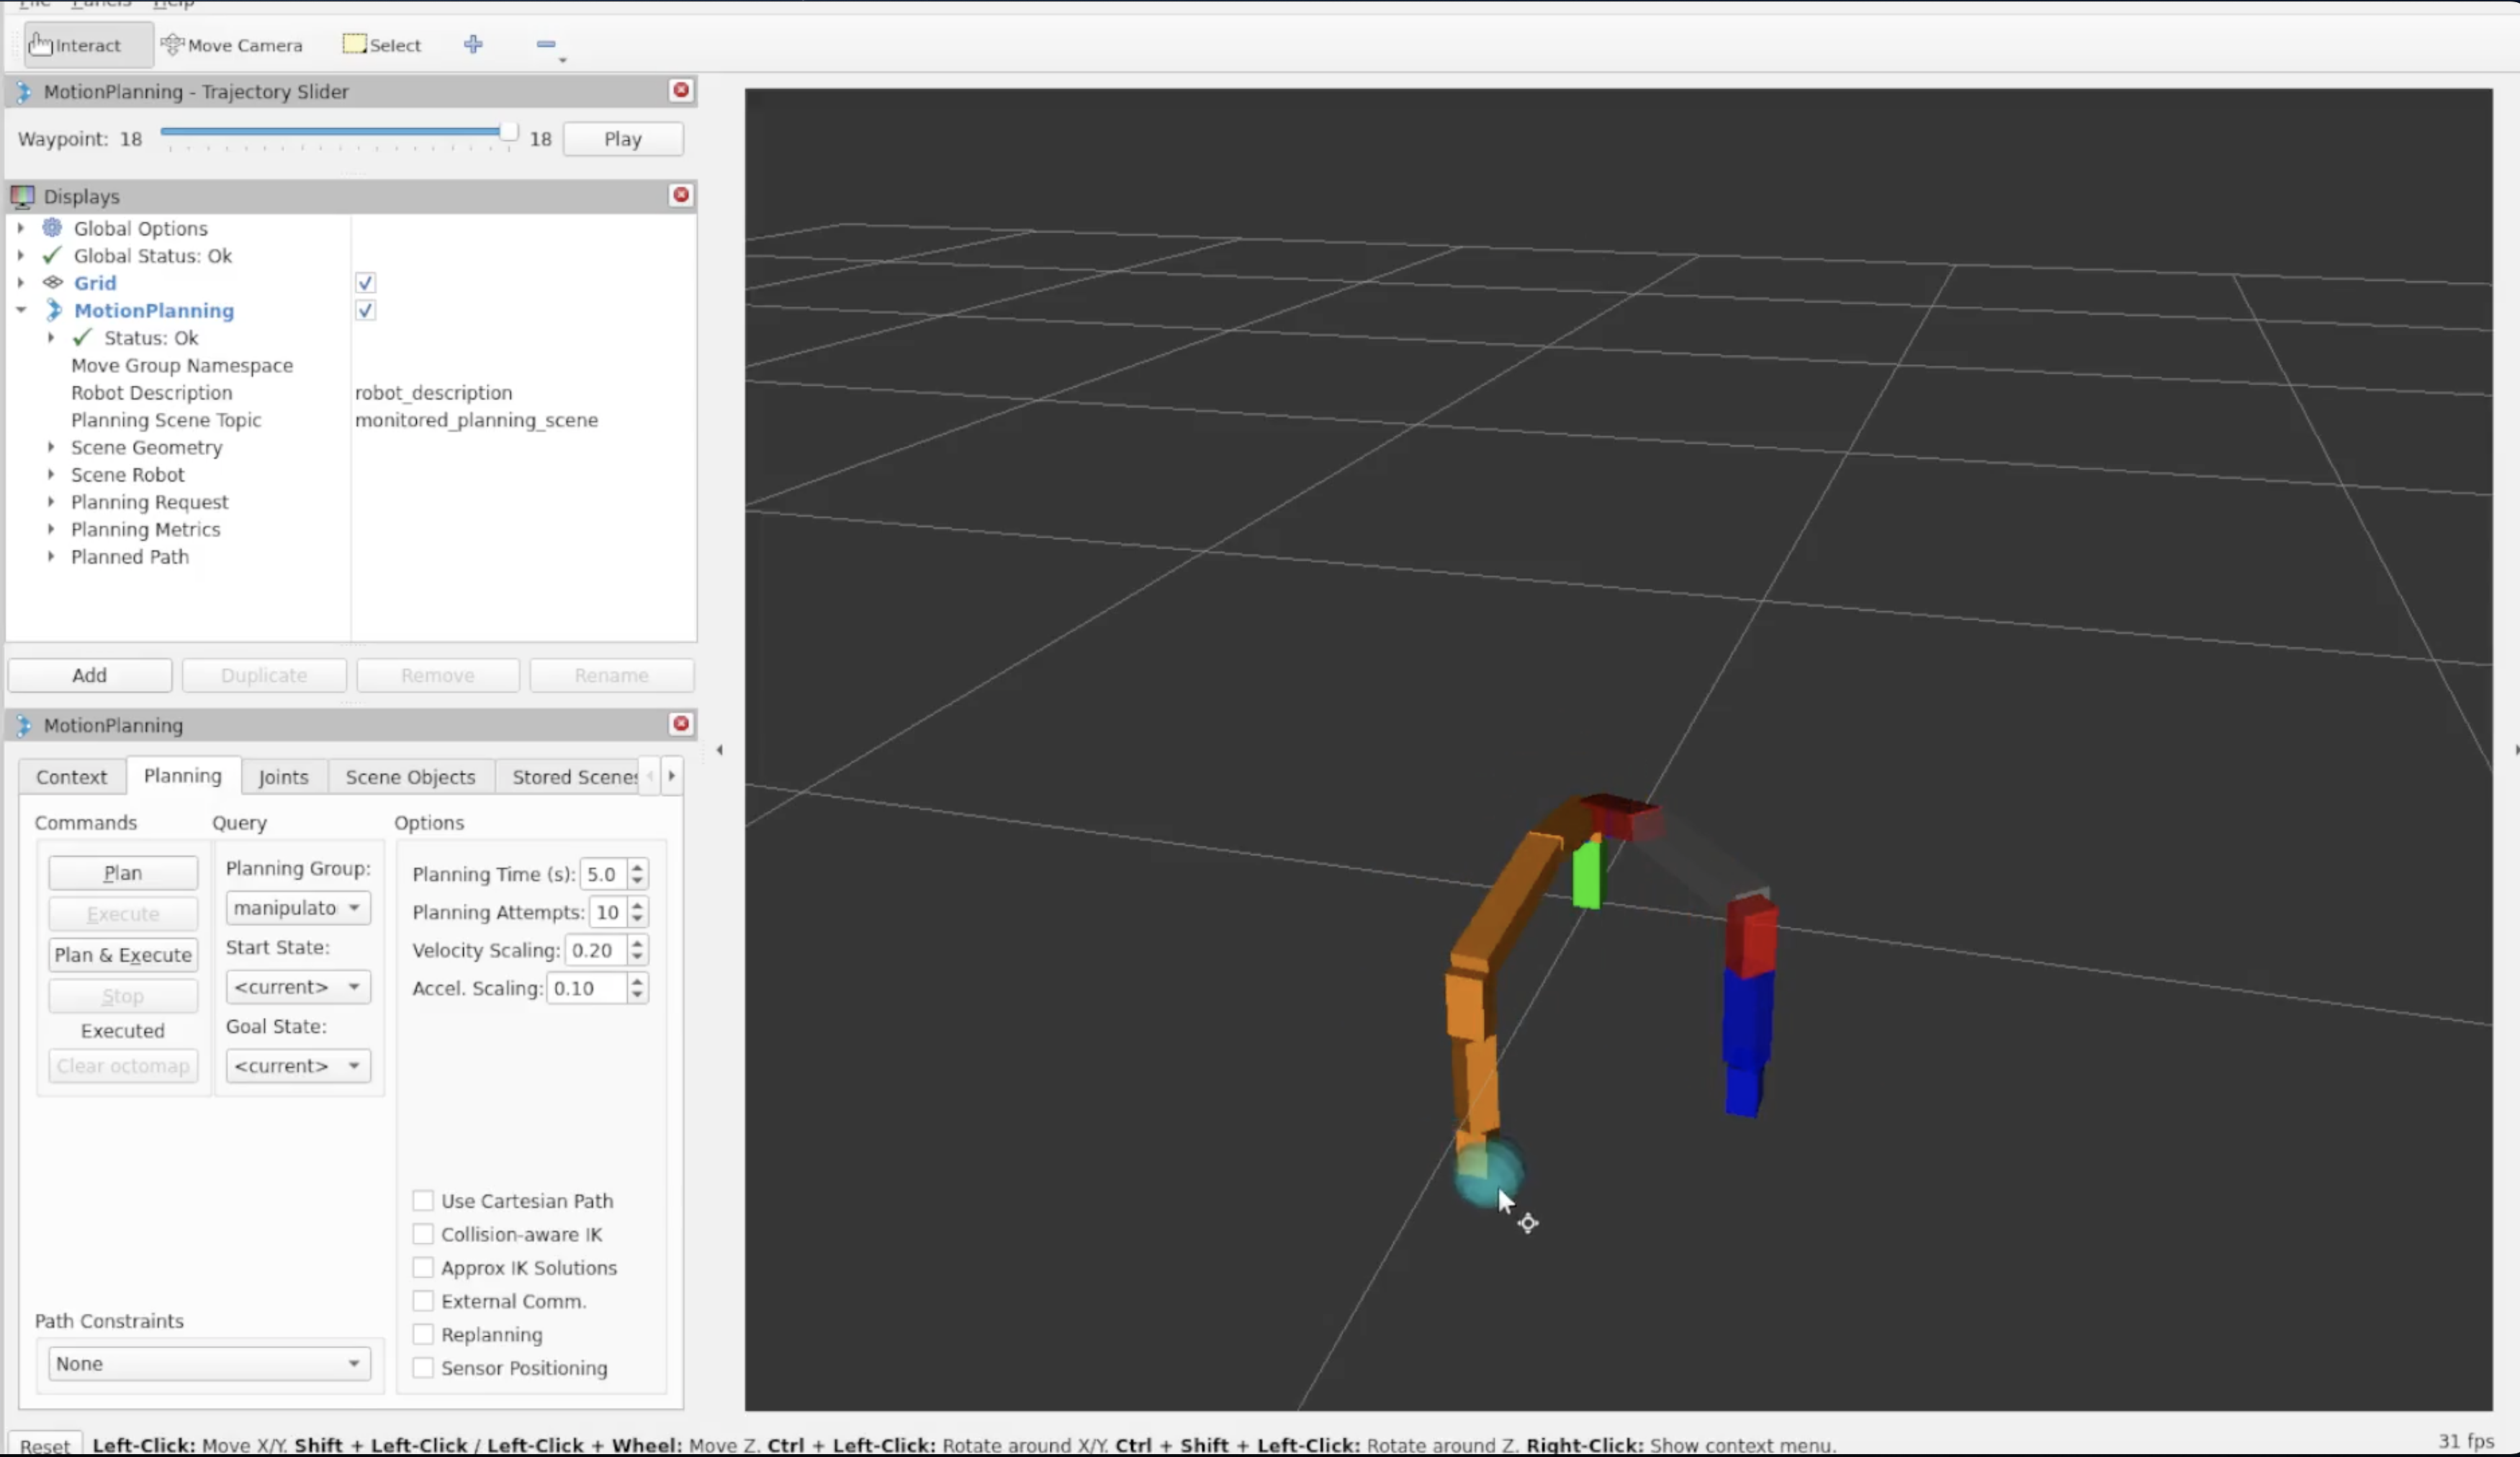Click the blue minus remove-tool icon
The width and height of the screenshot is (2520, 1457).
[x=546, y=44]
